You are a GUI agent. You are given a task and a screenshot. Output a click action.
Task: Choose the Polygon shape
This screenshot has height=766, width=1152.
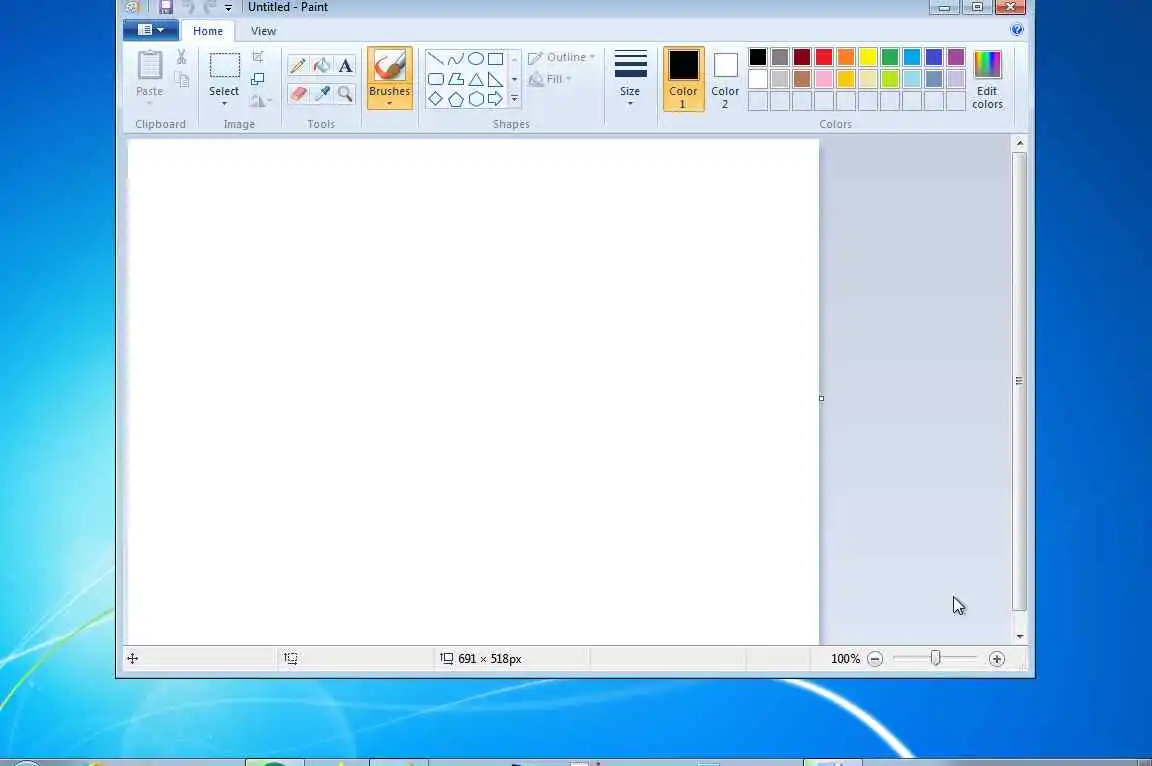coord(456,79)
